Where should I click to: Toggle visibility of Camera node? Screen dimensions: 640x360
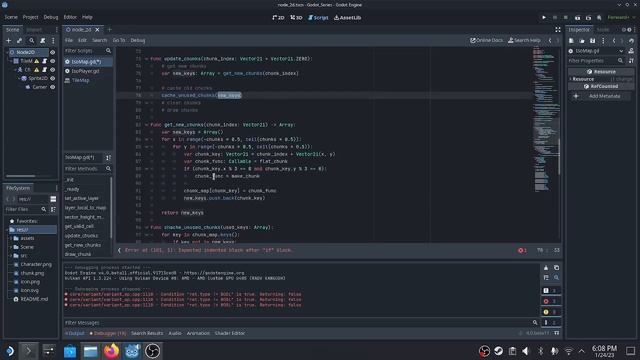click(52, 87)
